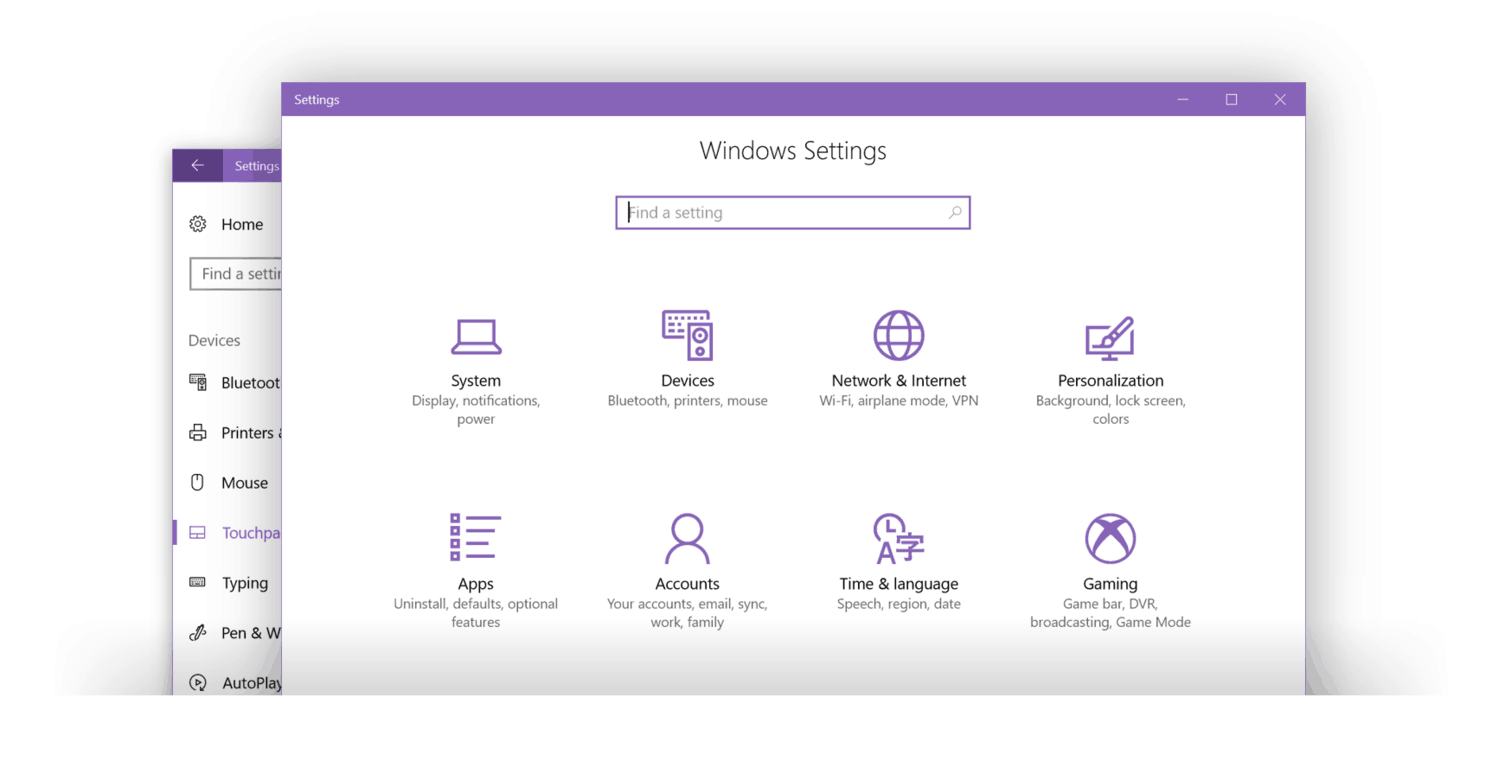1511x768 pixels.
Task: Open the Apps list icon
Action: point(475,537)
